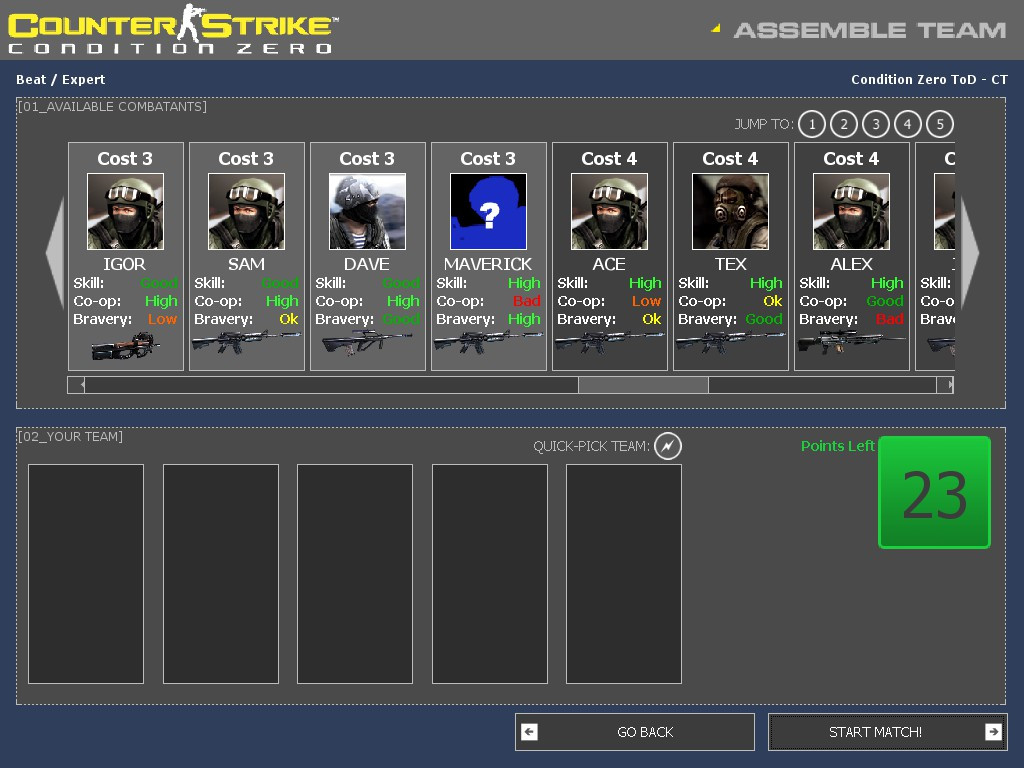Click the left scrollbar arrow

click(77, 384)
